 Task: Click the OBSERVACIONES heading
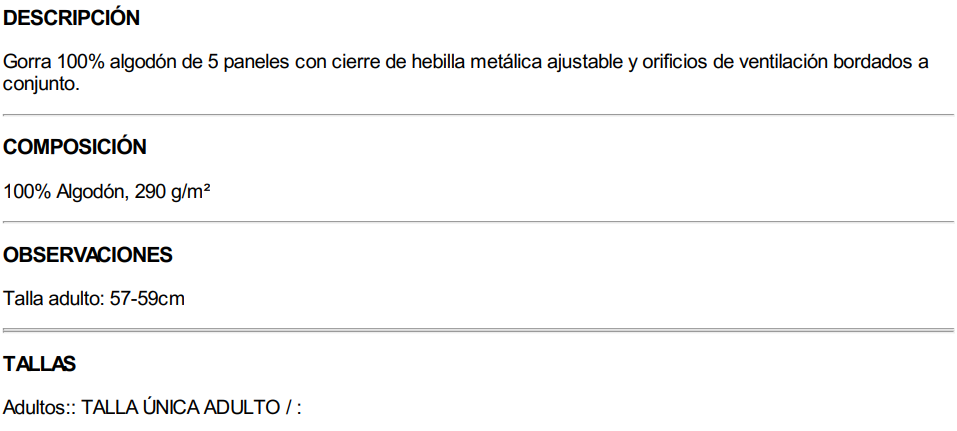pos(88,255)
